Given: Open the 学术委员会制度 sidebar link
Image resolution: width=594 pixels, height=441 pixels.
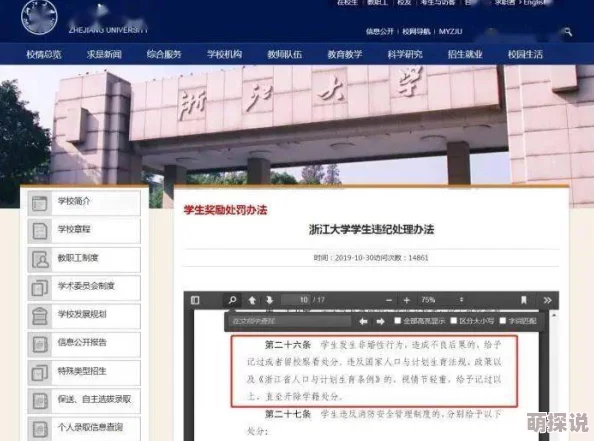Looking at the screenshot, I should click(86, 286).
